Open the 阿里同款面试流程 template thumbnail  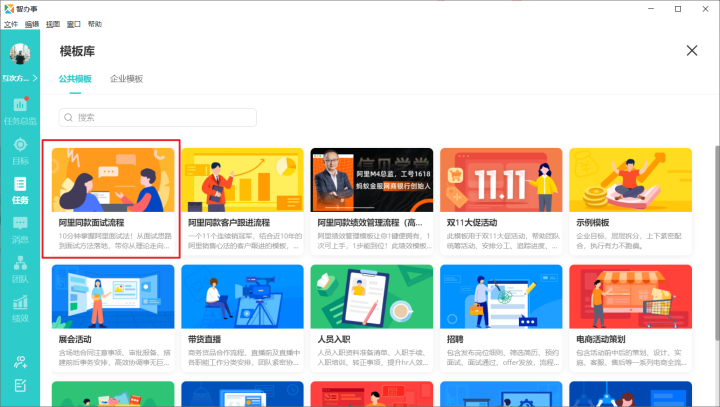tap(113, 180)
